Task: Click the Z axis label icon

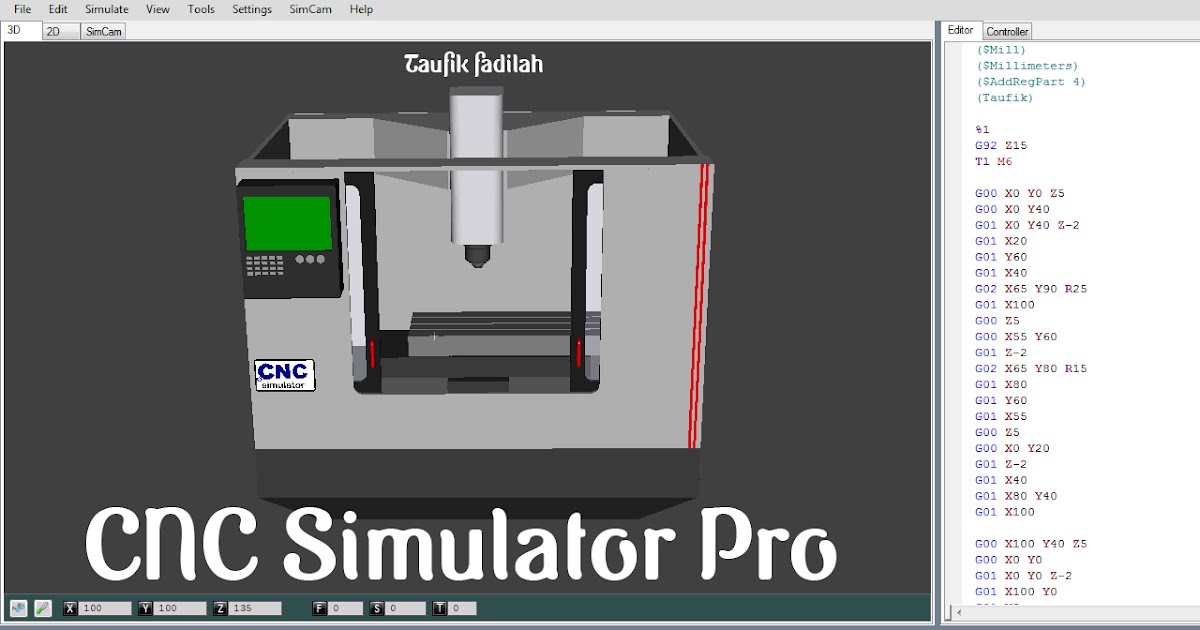Action: point(219,607)
